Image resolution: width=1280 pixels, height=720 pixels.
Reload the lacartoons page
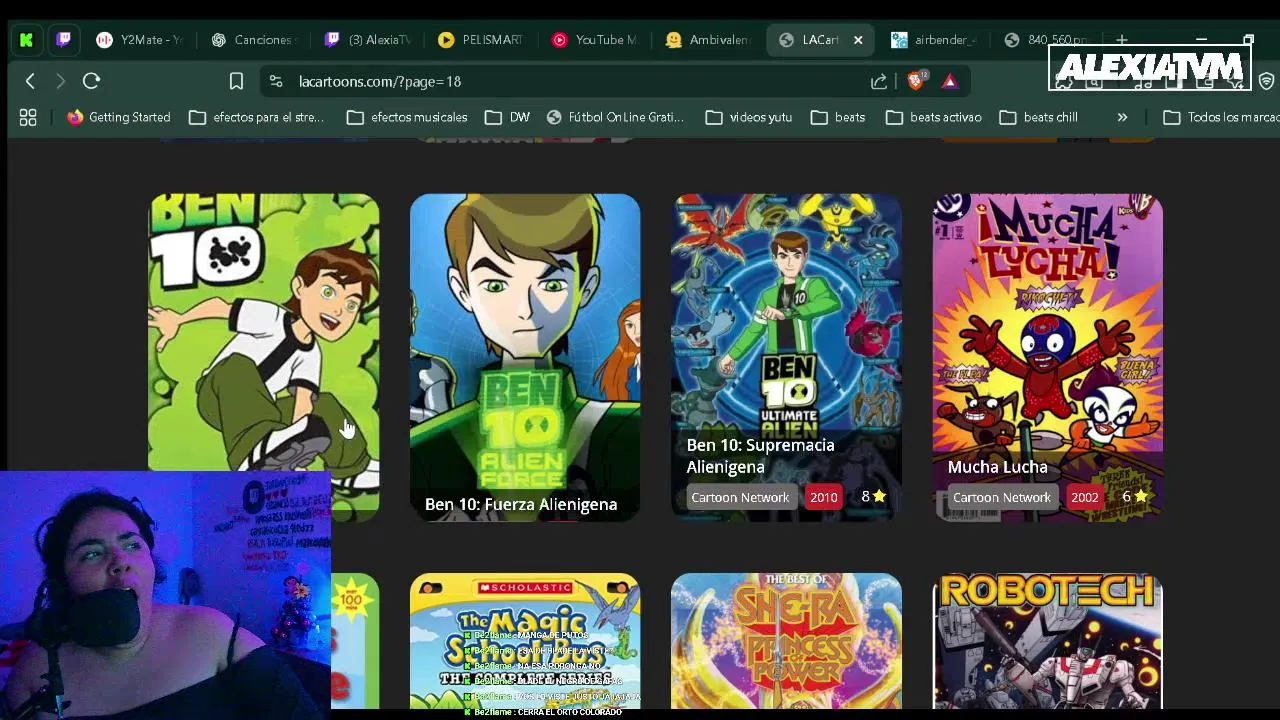click(91, 81)
